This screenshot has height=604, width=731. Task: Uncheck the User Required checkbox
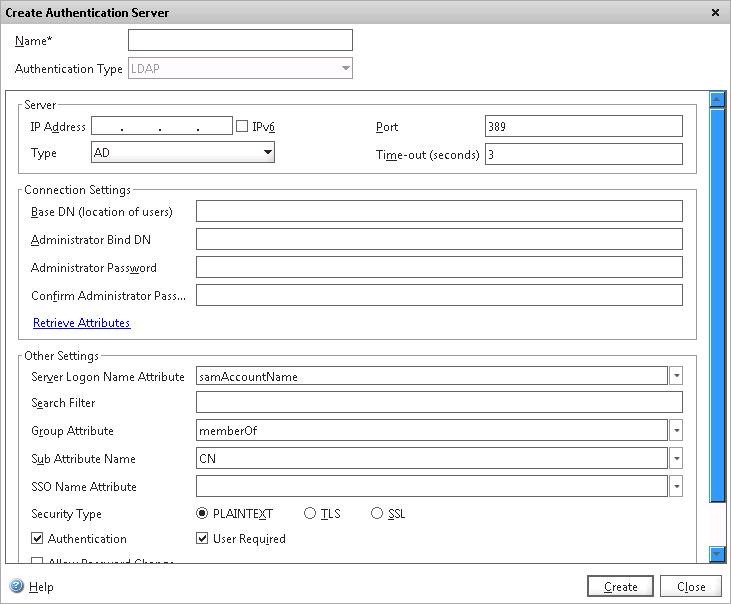pyautogui.click(x=203, y=539)
